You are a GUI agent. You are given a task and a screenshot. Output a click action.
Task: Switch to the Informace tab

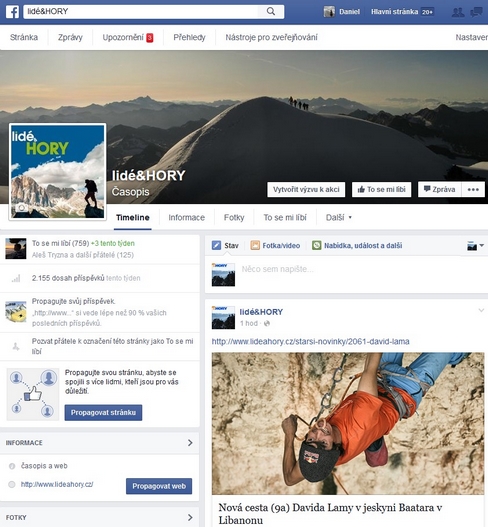click(x=187, y=217)
